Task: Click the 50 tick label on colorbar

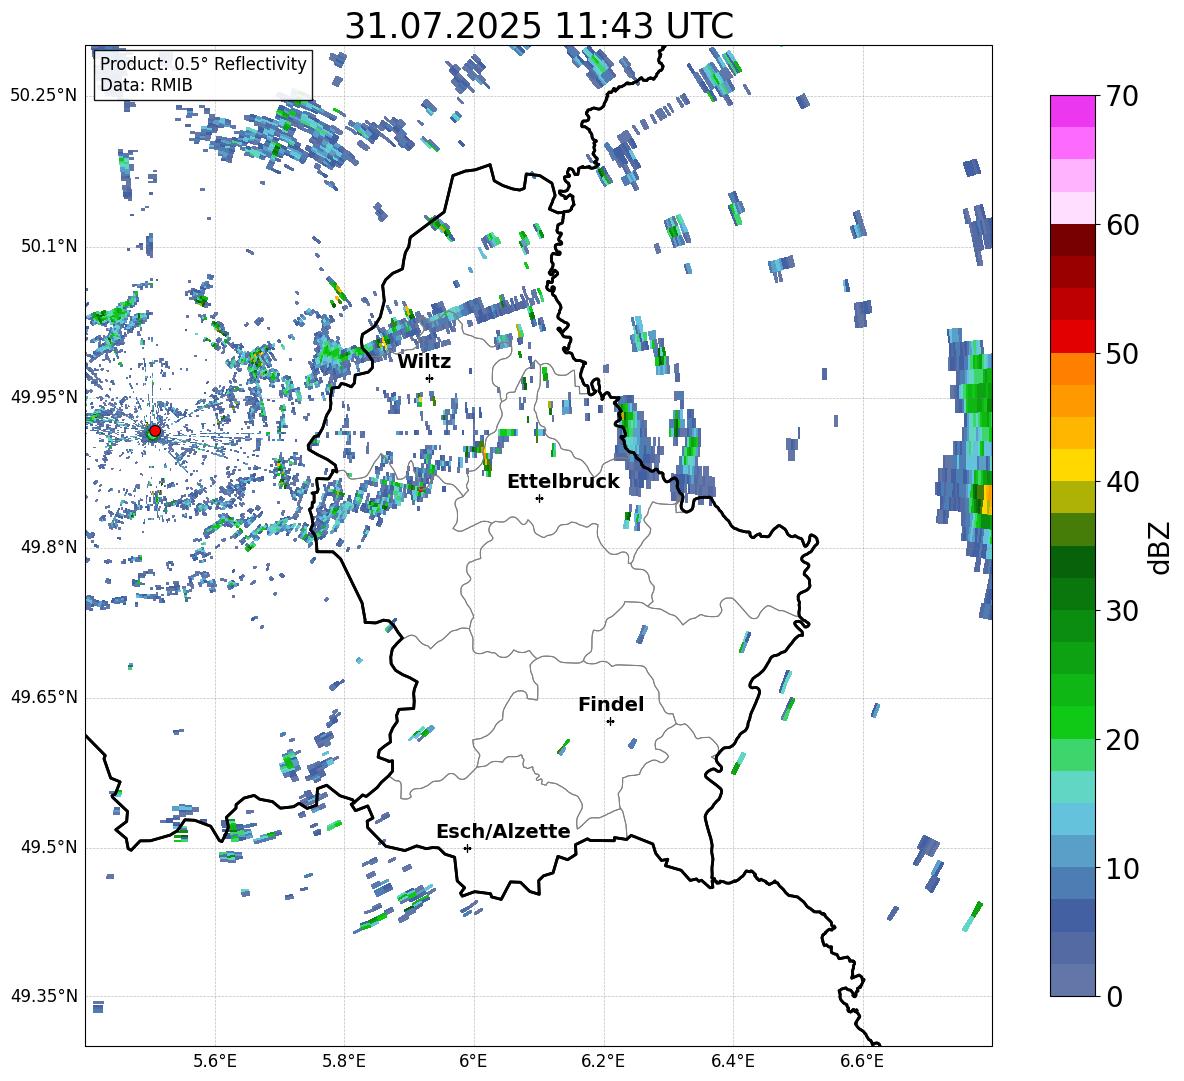Action: click(x=1121, y=353)
